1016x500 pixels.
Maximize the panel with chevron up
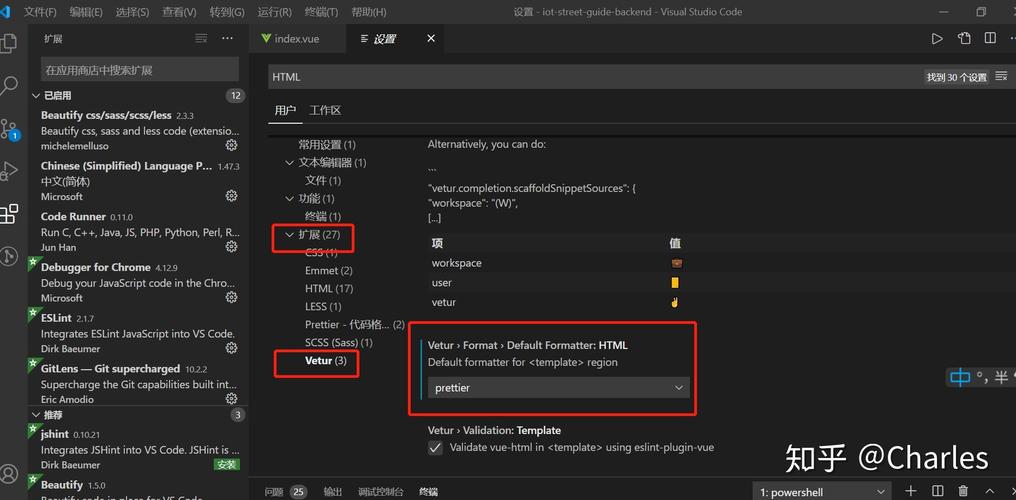[989, 491]
